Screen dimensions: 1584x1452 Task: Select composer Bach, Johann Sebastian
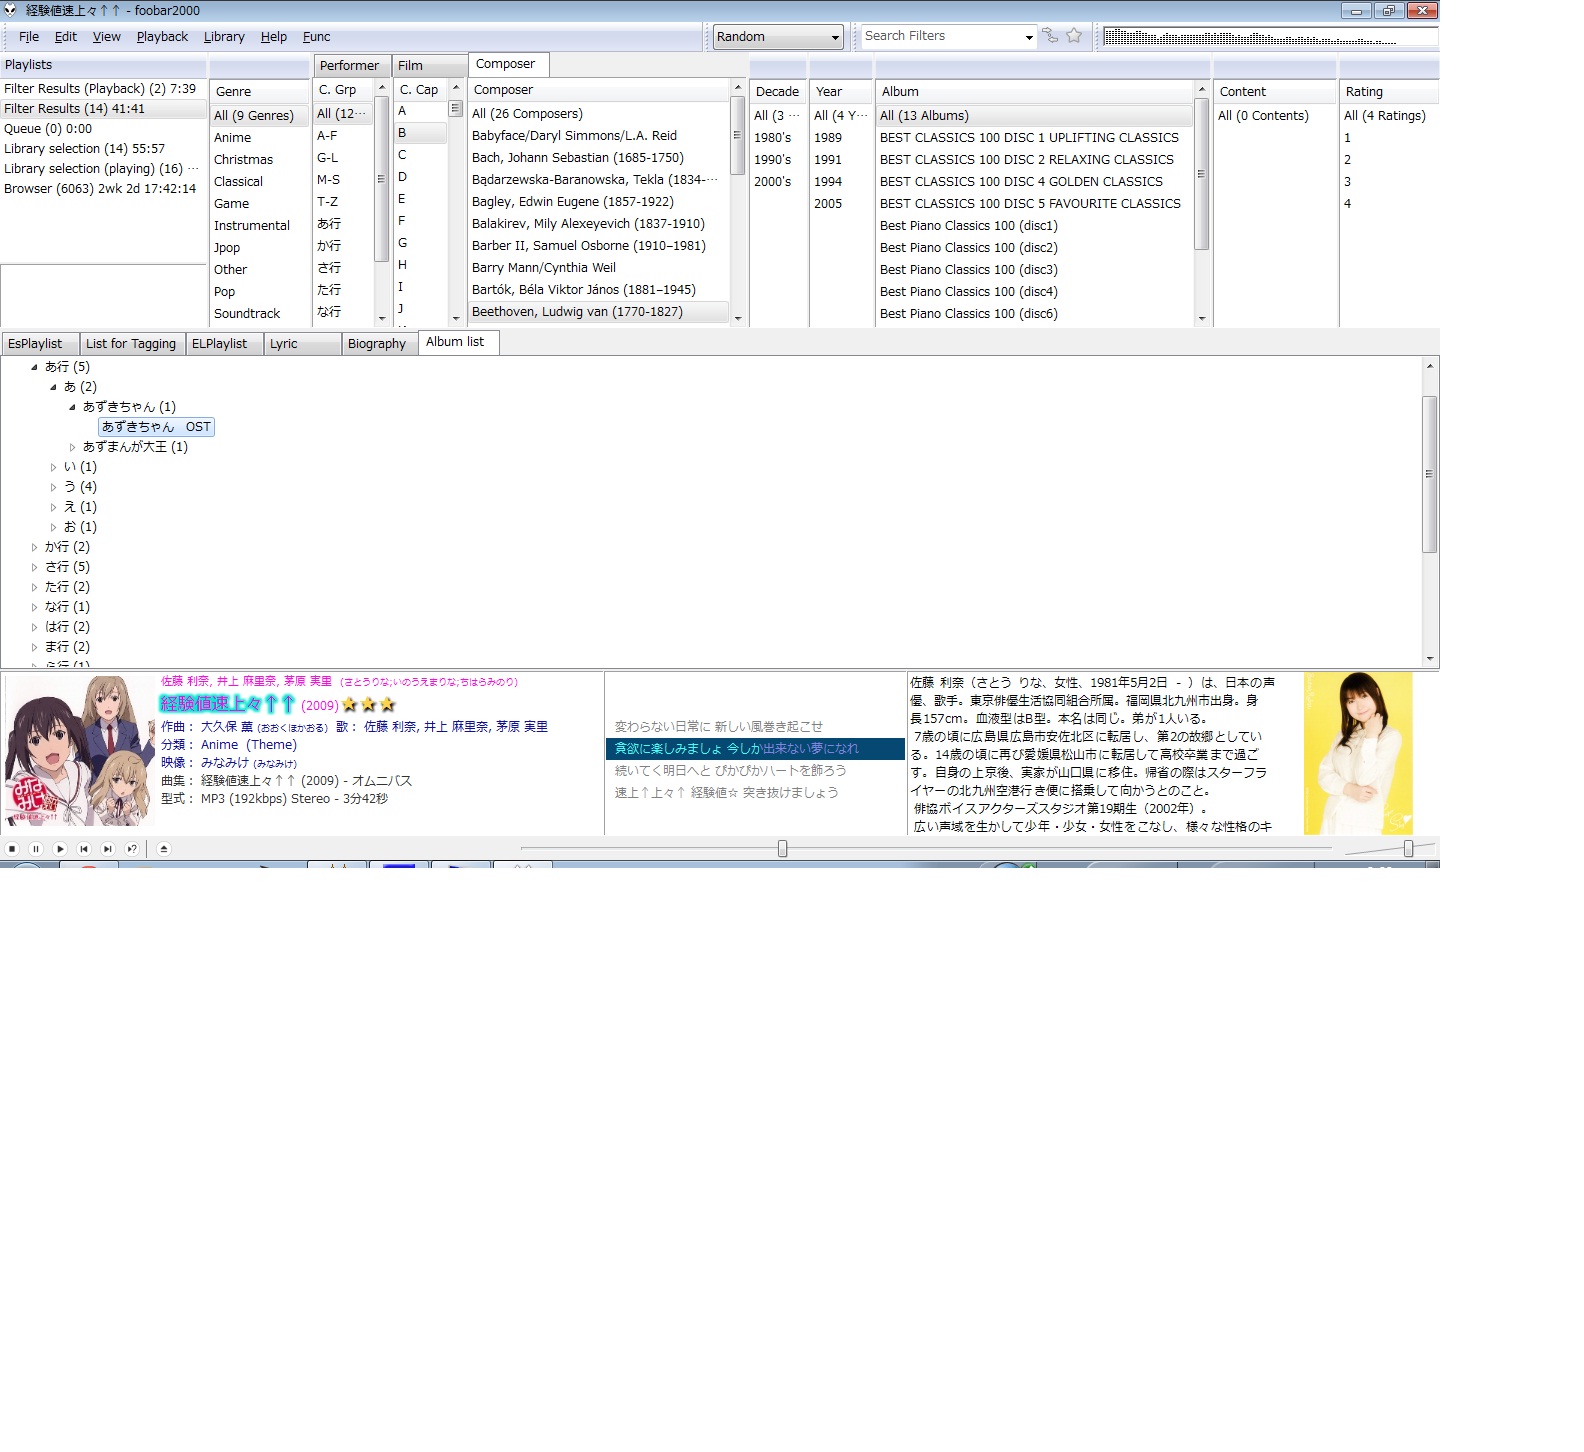599,158
